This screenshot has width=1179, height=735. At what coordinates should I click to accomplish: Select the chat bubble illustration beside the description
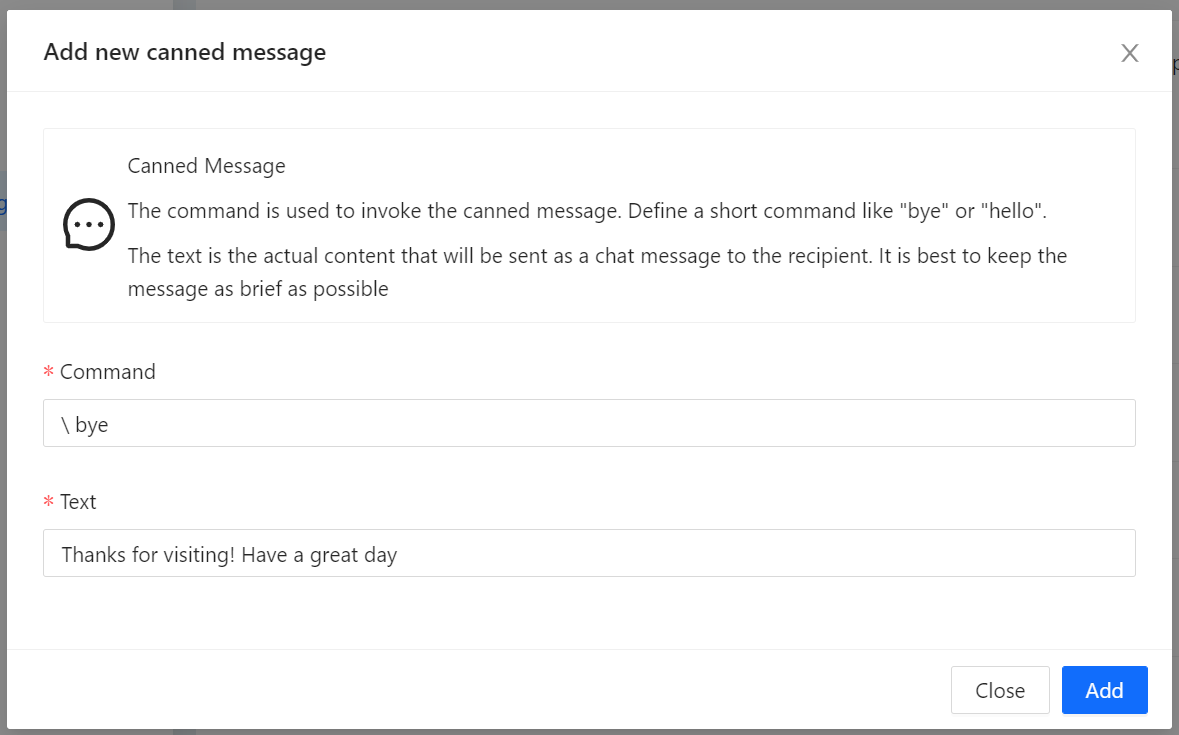pos(88,225)
